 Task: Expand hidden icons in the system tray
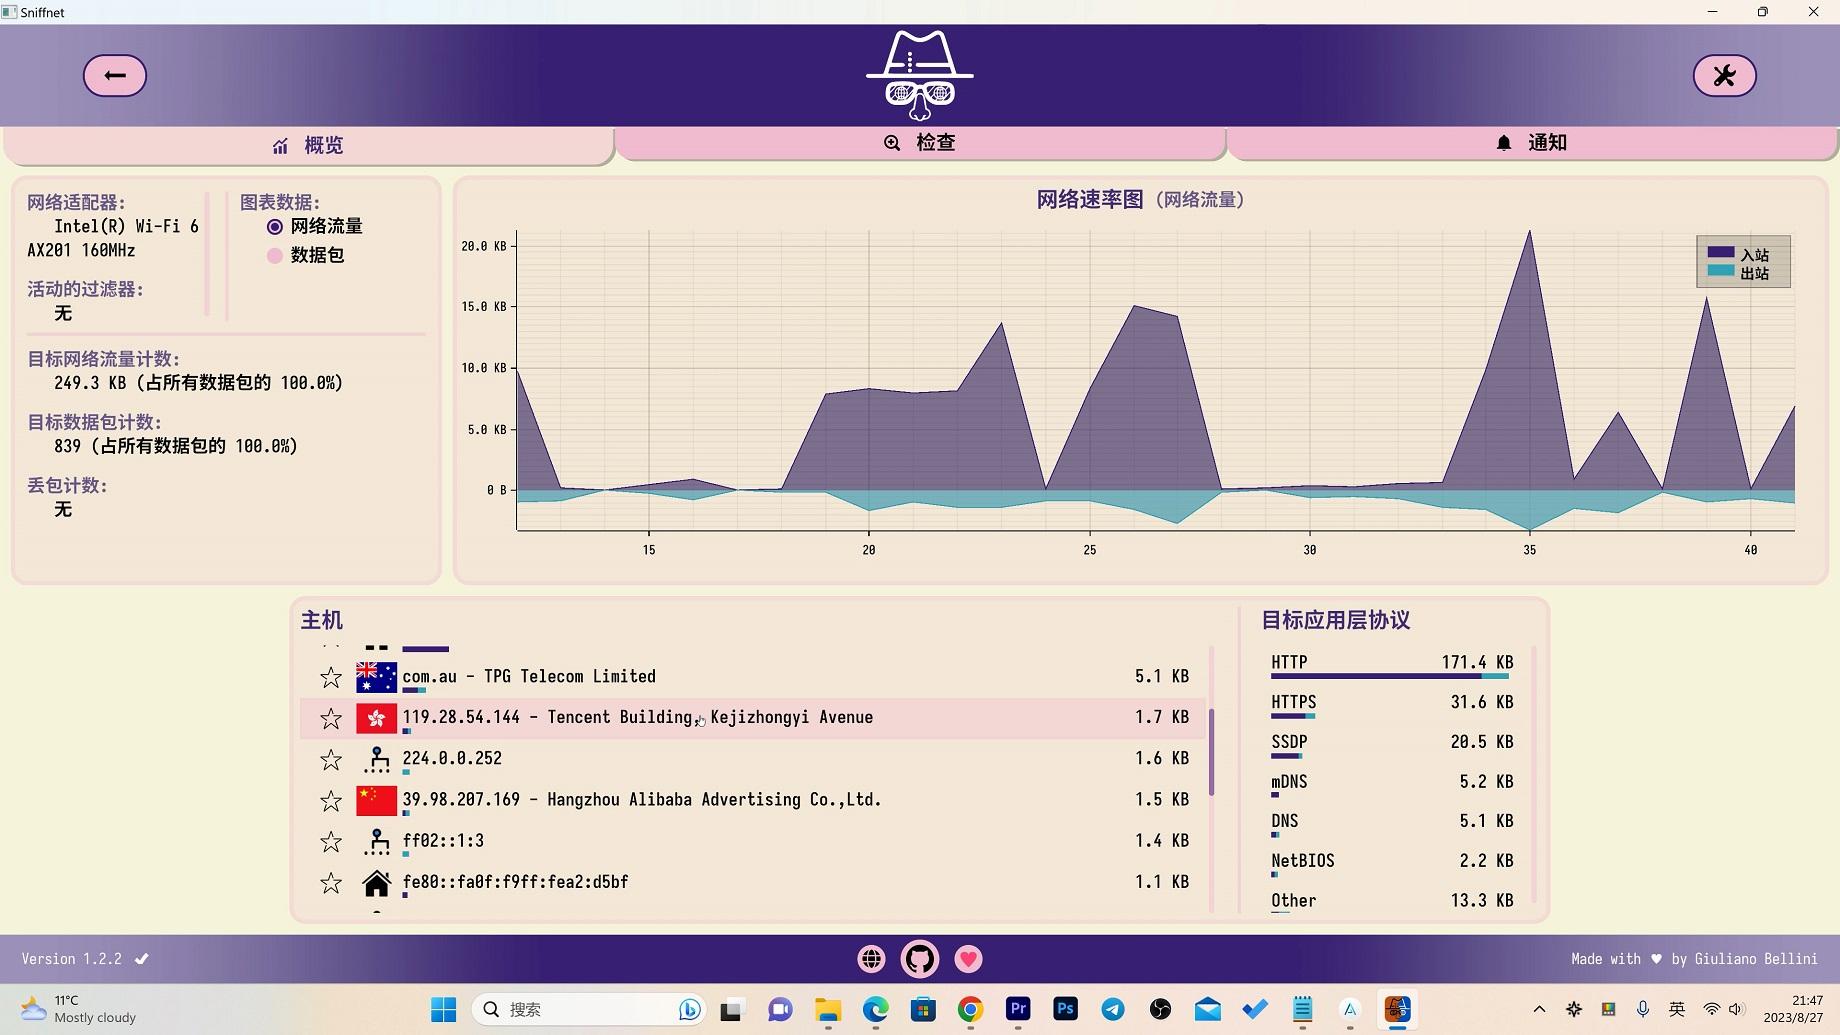(x=1539, y=1010)
